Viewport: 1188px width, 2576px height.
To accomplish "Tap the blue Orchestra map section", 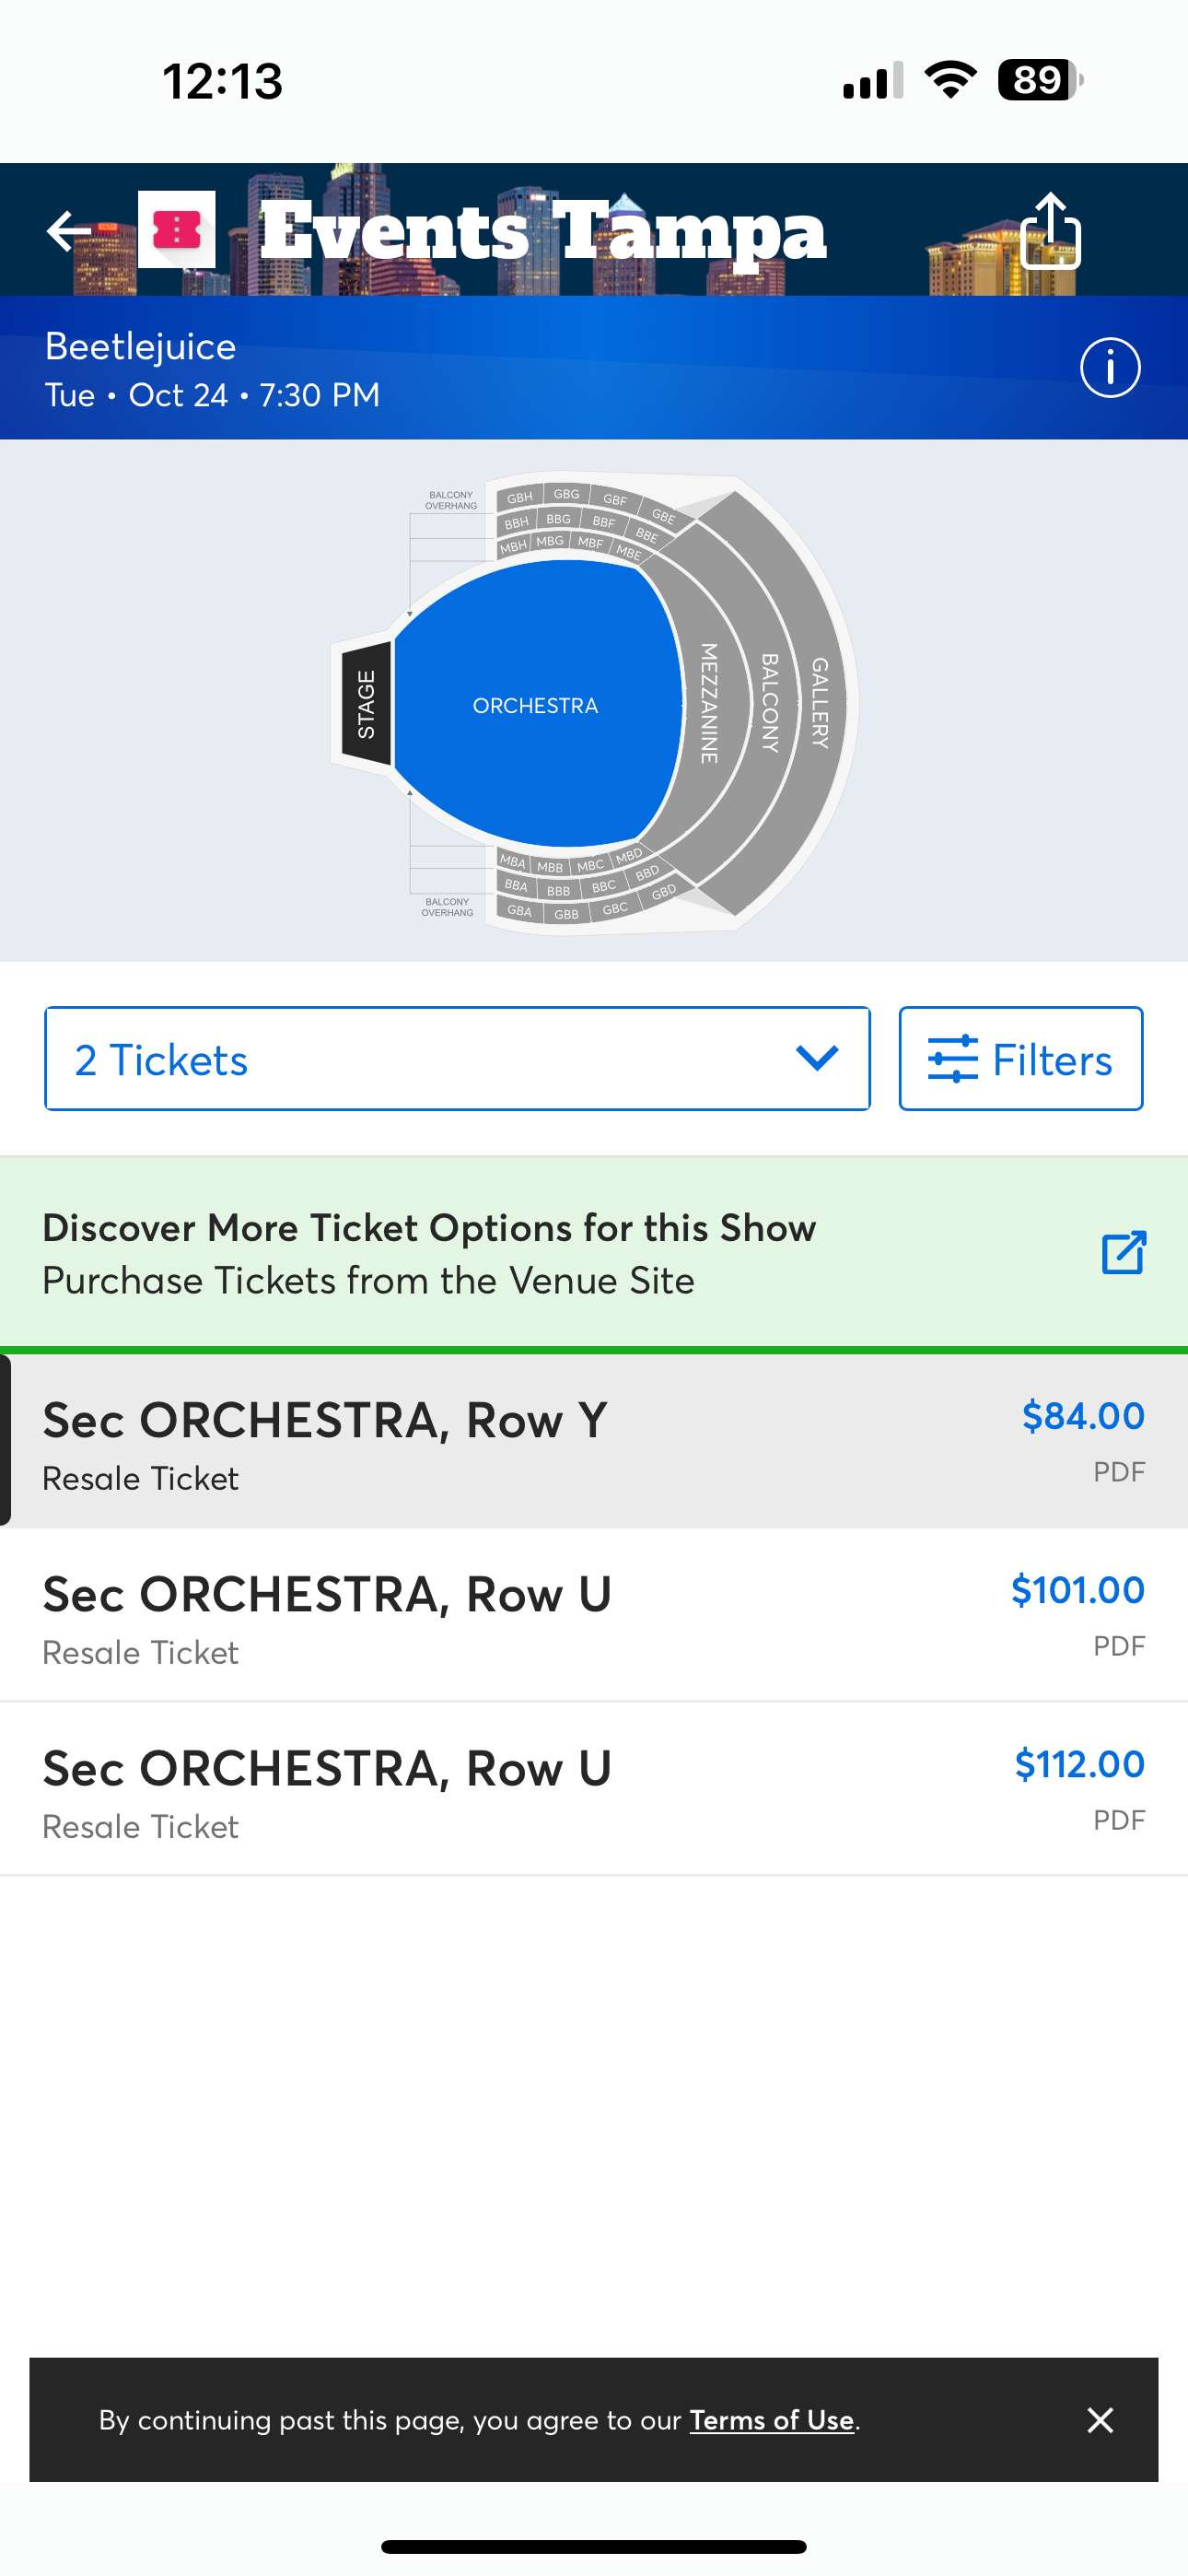I will [x=535, y=705].
